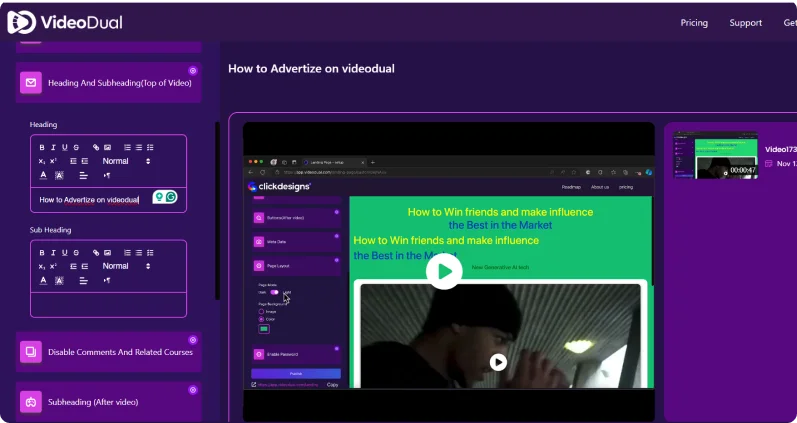Toggle bold in the Heading editor toolbar
The width and height of the screenshot is (797, 423).
pyautogui.click(x=42, y=147)
